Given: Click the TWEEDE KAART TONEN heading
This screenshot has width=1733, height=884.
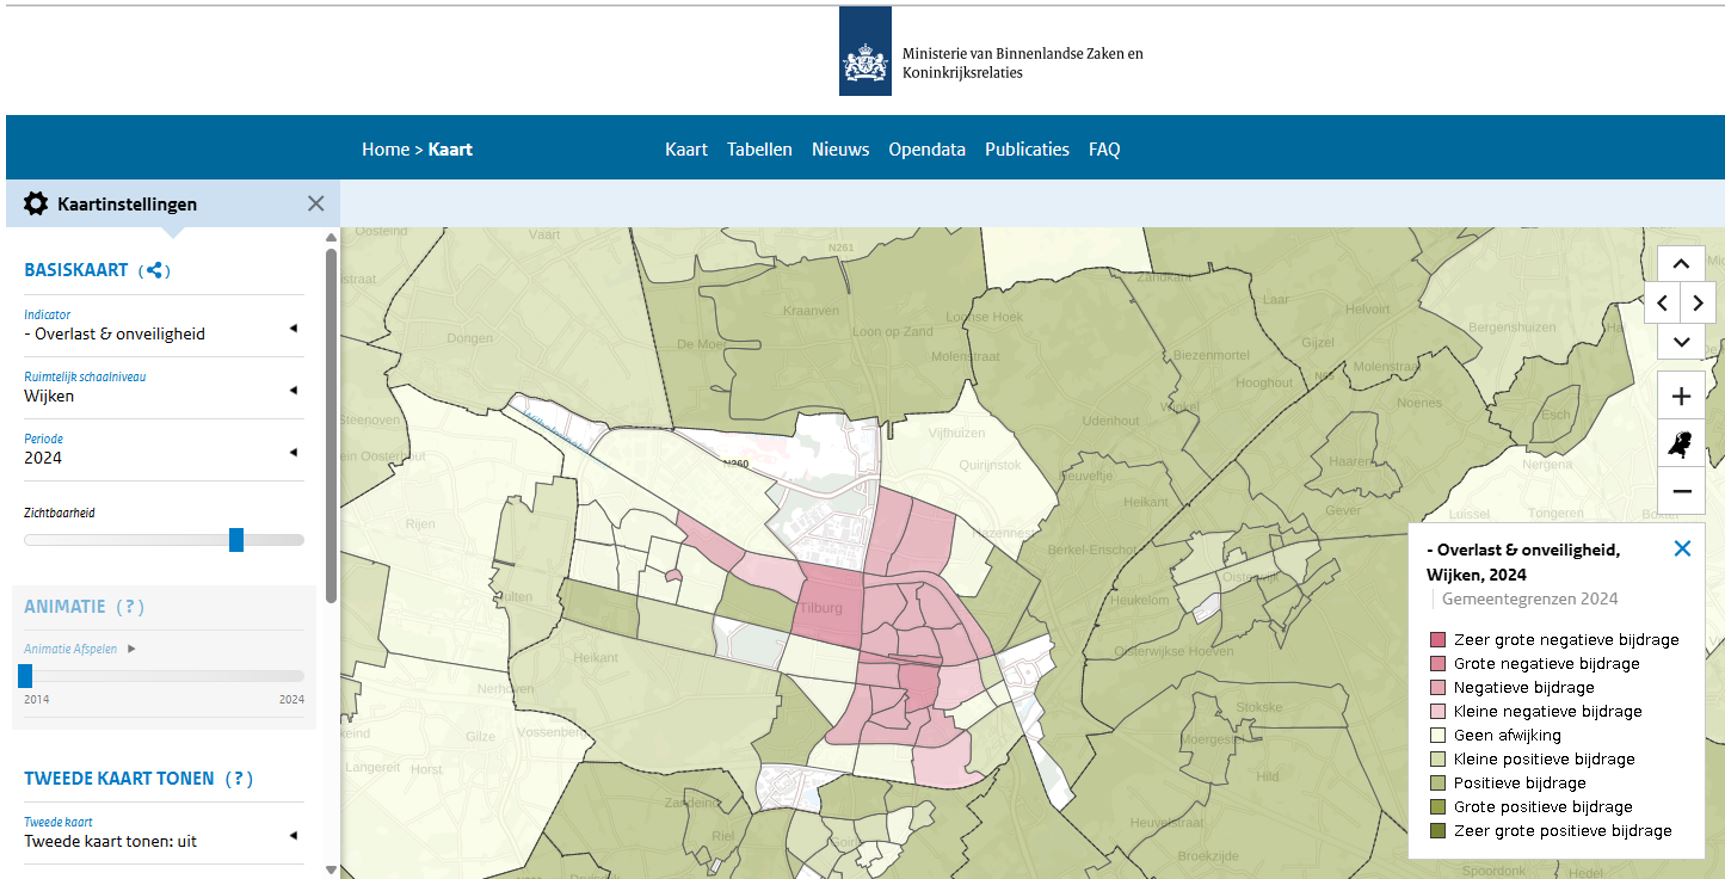Looking at the screenshot, I should pos(119,779).
